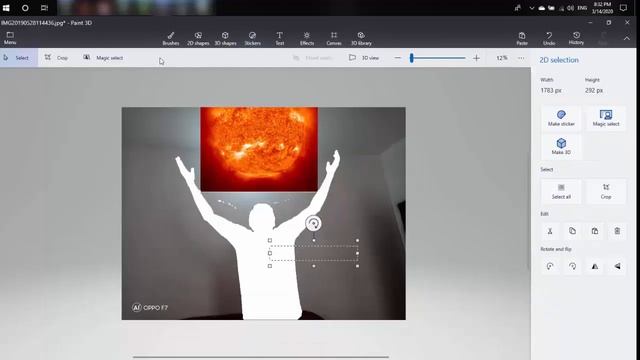640x360 pixels.
Task: Click the Select all button
Action: (x=561, y=191)
